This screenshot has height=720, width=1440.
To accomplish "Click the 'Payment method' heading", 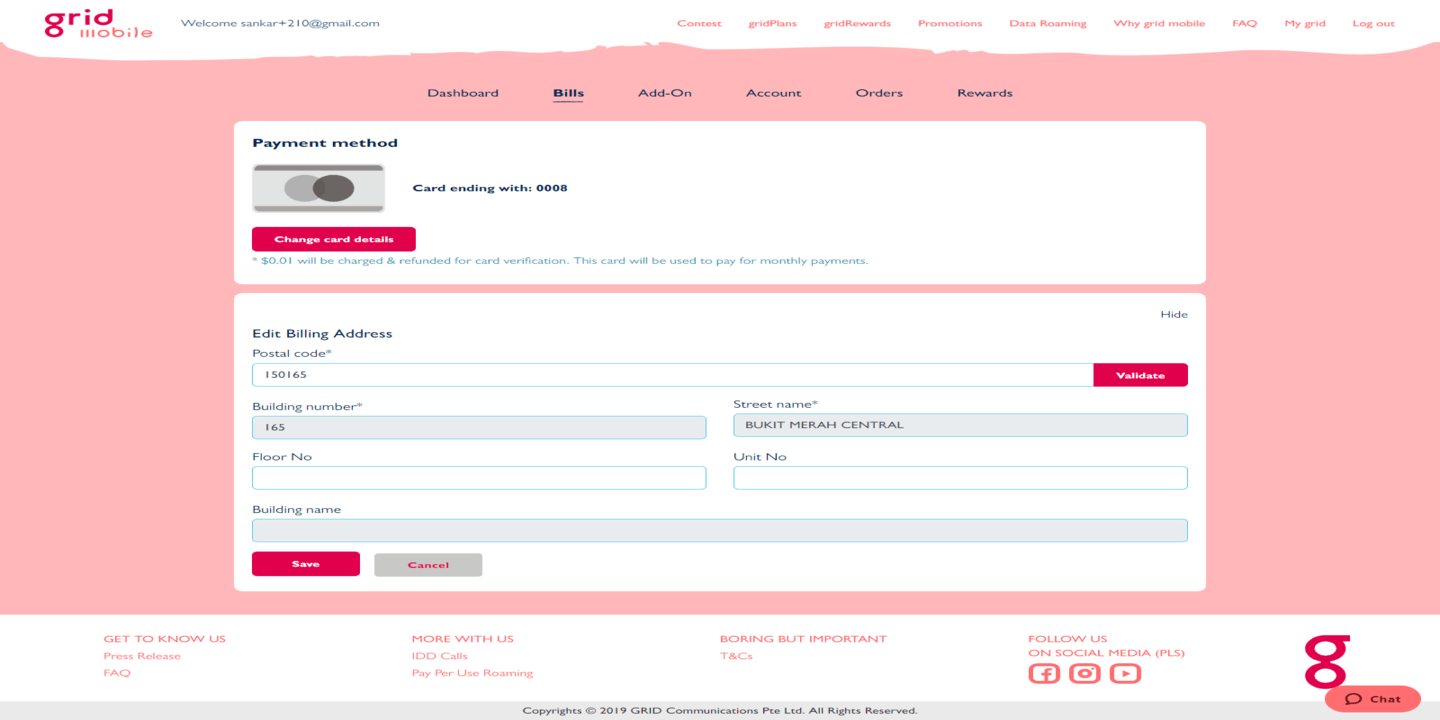I will tap(325, 143).
